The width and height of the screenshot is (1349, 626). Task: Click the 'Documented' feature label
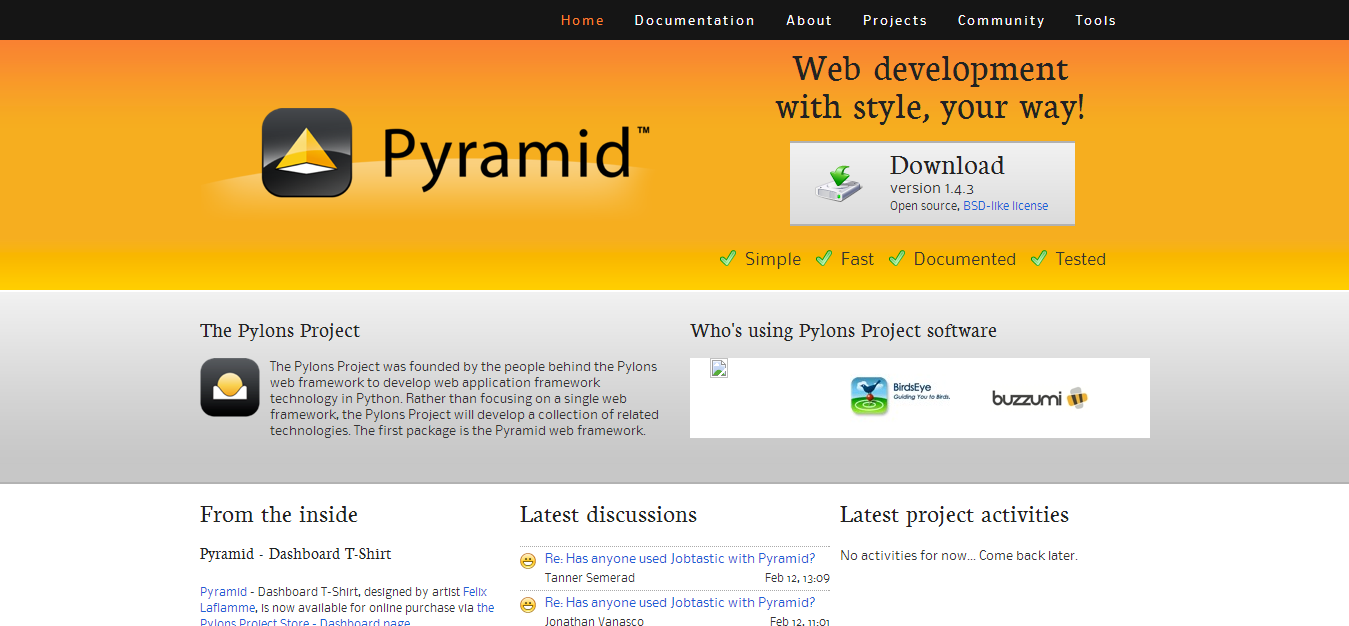point(965,259)
